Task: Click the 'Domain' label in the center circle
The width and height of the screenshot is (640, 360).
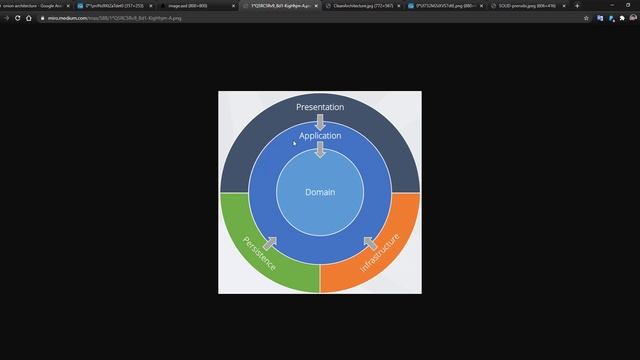Action: pyautogui.click(x=320, y=192)
